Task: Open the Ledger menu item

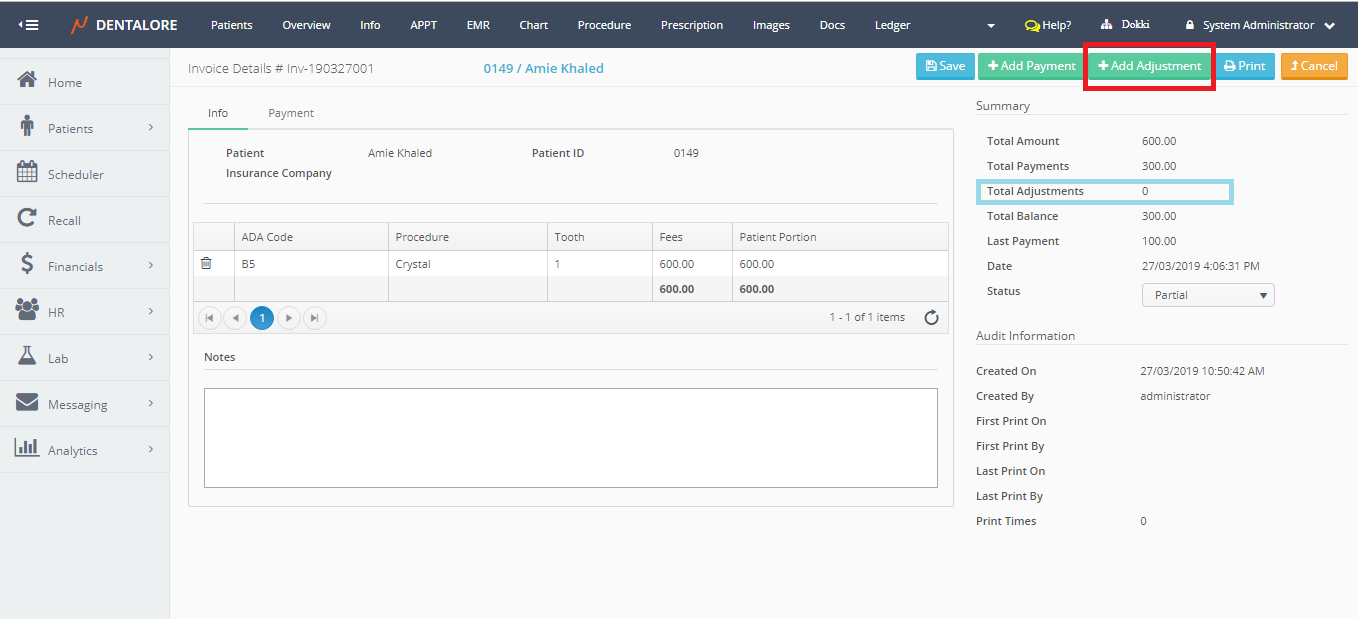Action: [x=892, y=25]
